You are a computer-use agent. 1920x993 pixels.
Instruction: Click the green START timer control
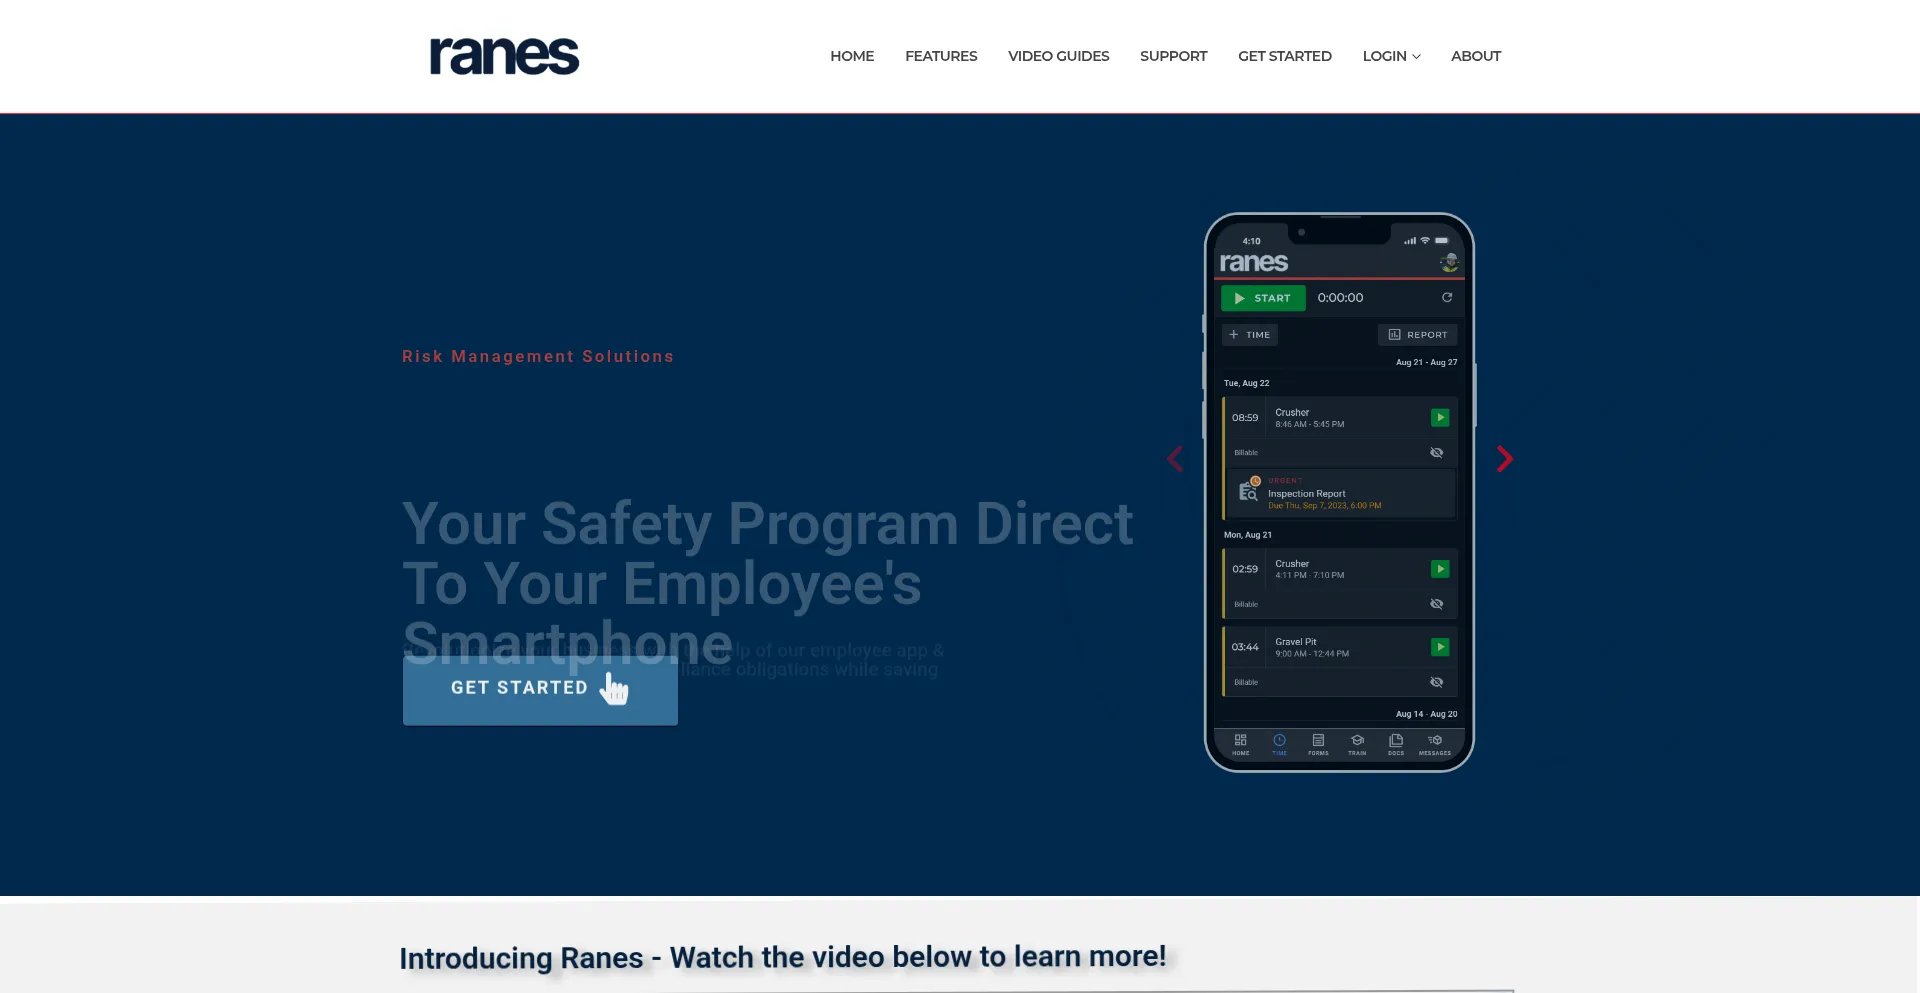pos(1262,297)
